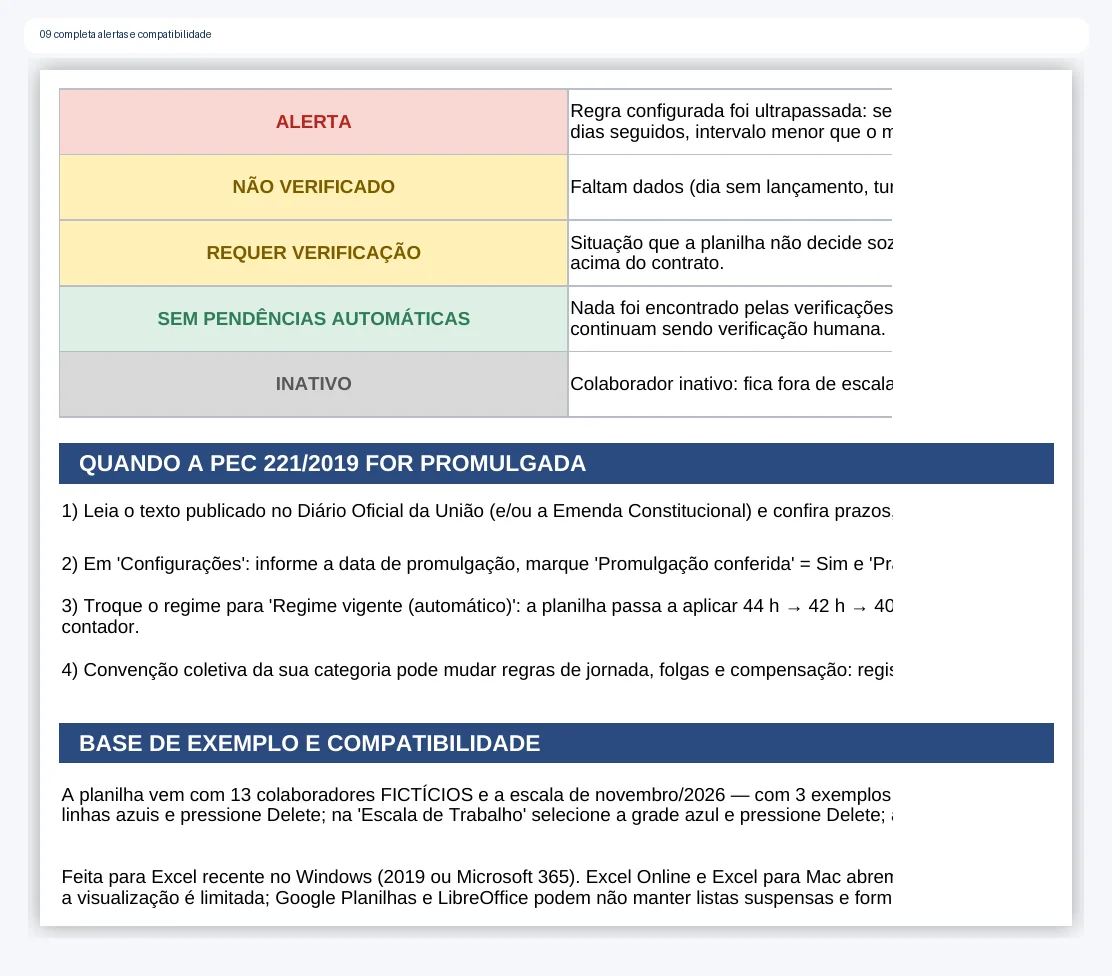Click the 'QUANDO A PEC 221/2019 FOR PROMULGADA' header
1112x976 pixels.
pos(556,464)
